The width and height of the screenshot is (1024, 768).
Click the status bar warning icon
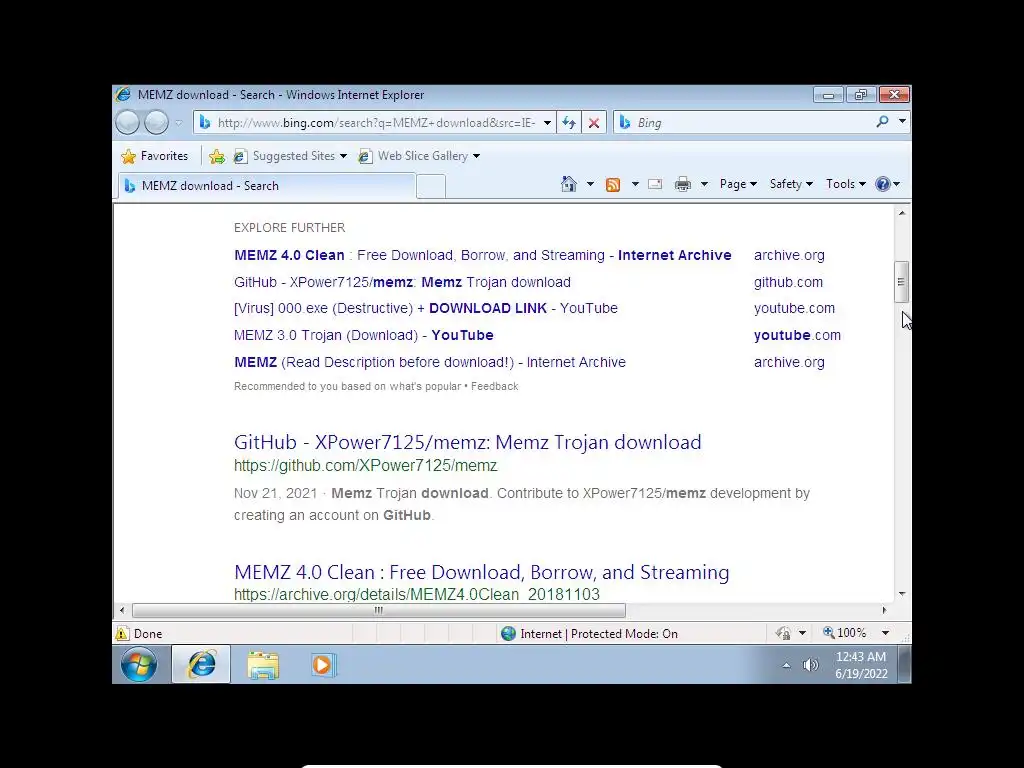click(x=122, y=633)
